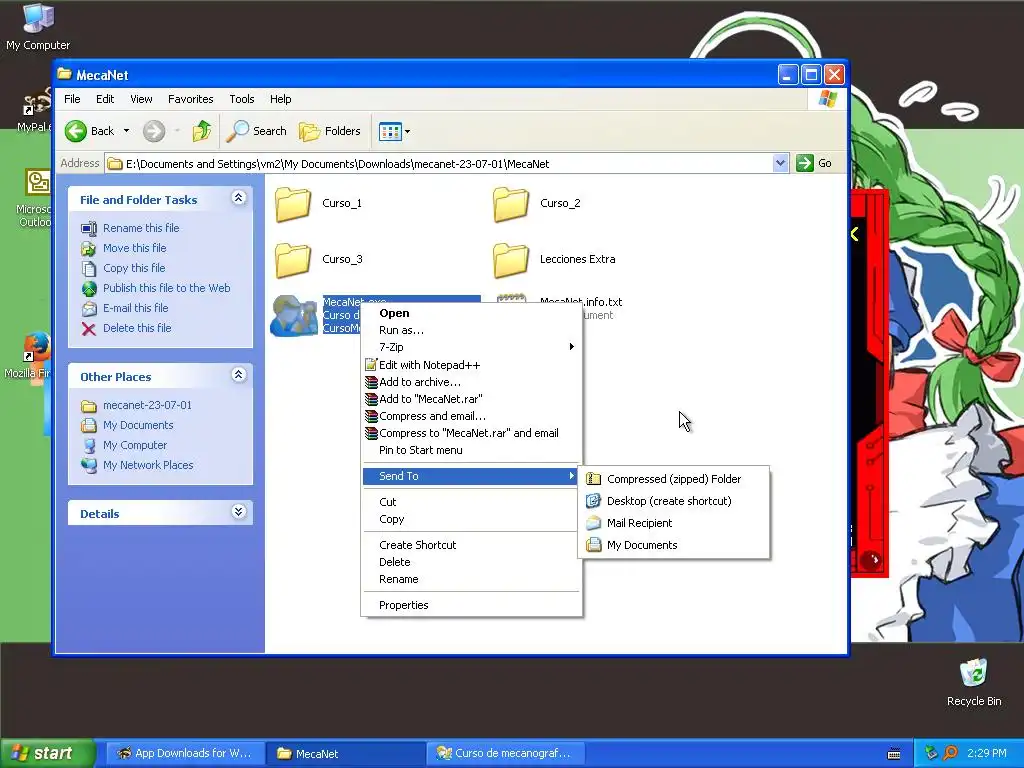Click Copy this file link
The width and height of the screenshot is (1024, 768).
[x=134, y=268]
